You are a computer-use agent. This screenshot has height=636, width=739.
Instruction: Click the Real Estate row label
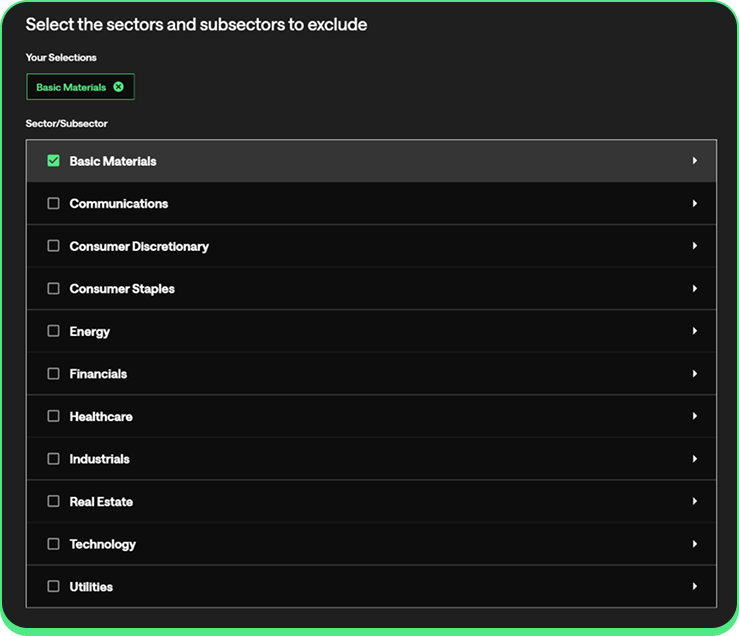coord(101,502)
